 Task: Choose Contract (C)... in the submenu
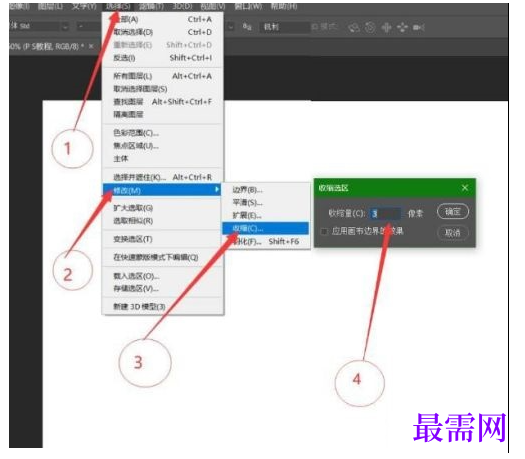pyautogui.click(x=266, y=228)
